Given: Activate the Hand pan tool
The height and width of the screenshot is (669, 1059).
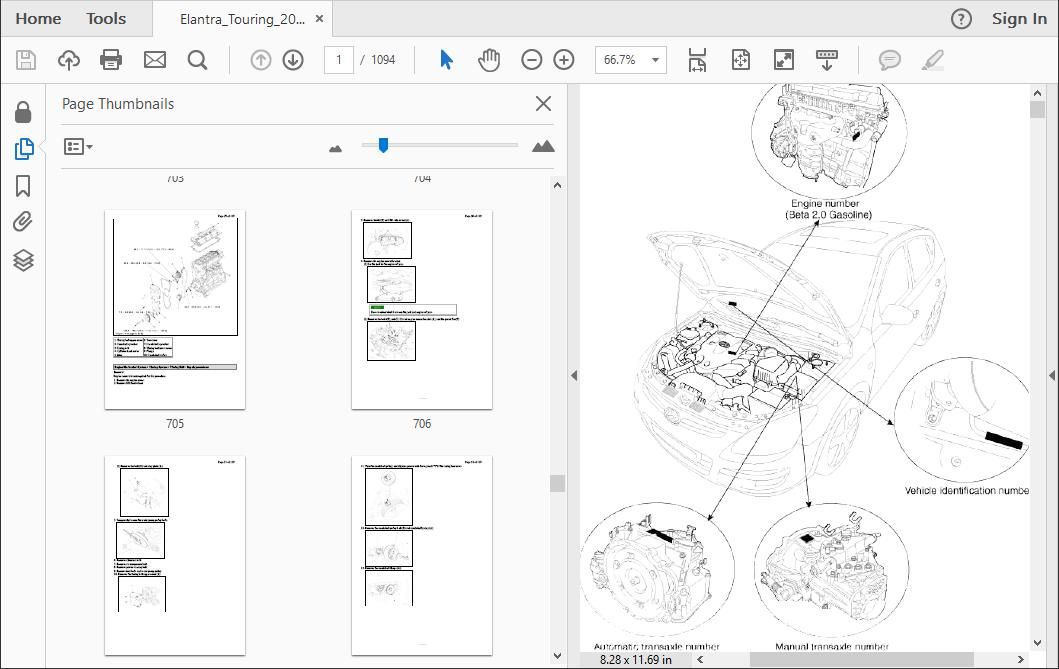Looking at the screenshot, I should point(489,60).
